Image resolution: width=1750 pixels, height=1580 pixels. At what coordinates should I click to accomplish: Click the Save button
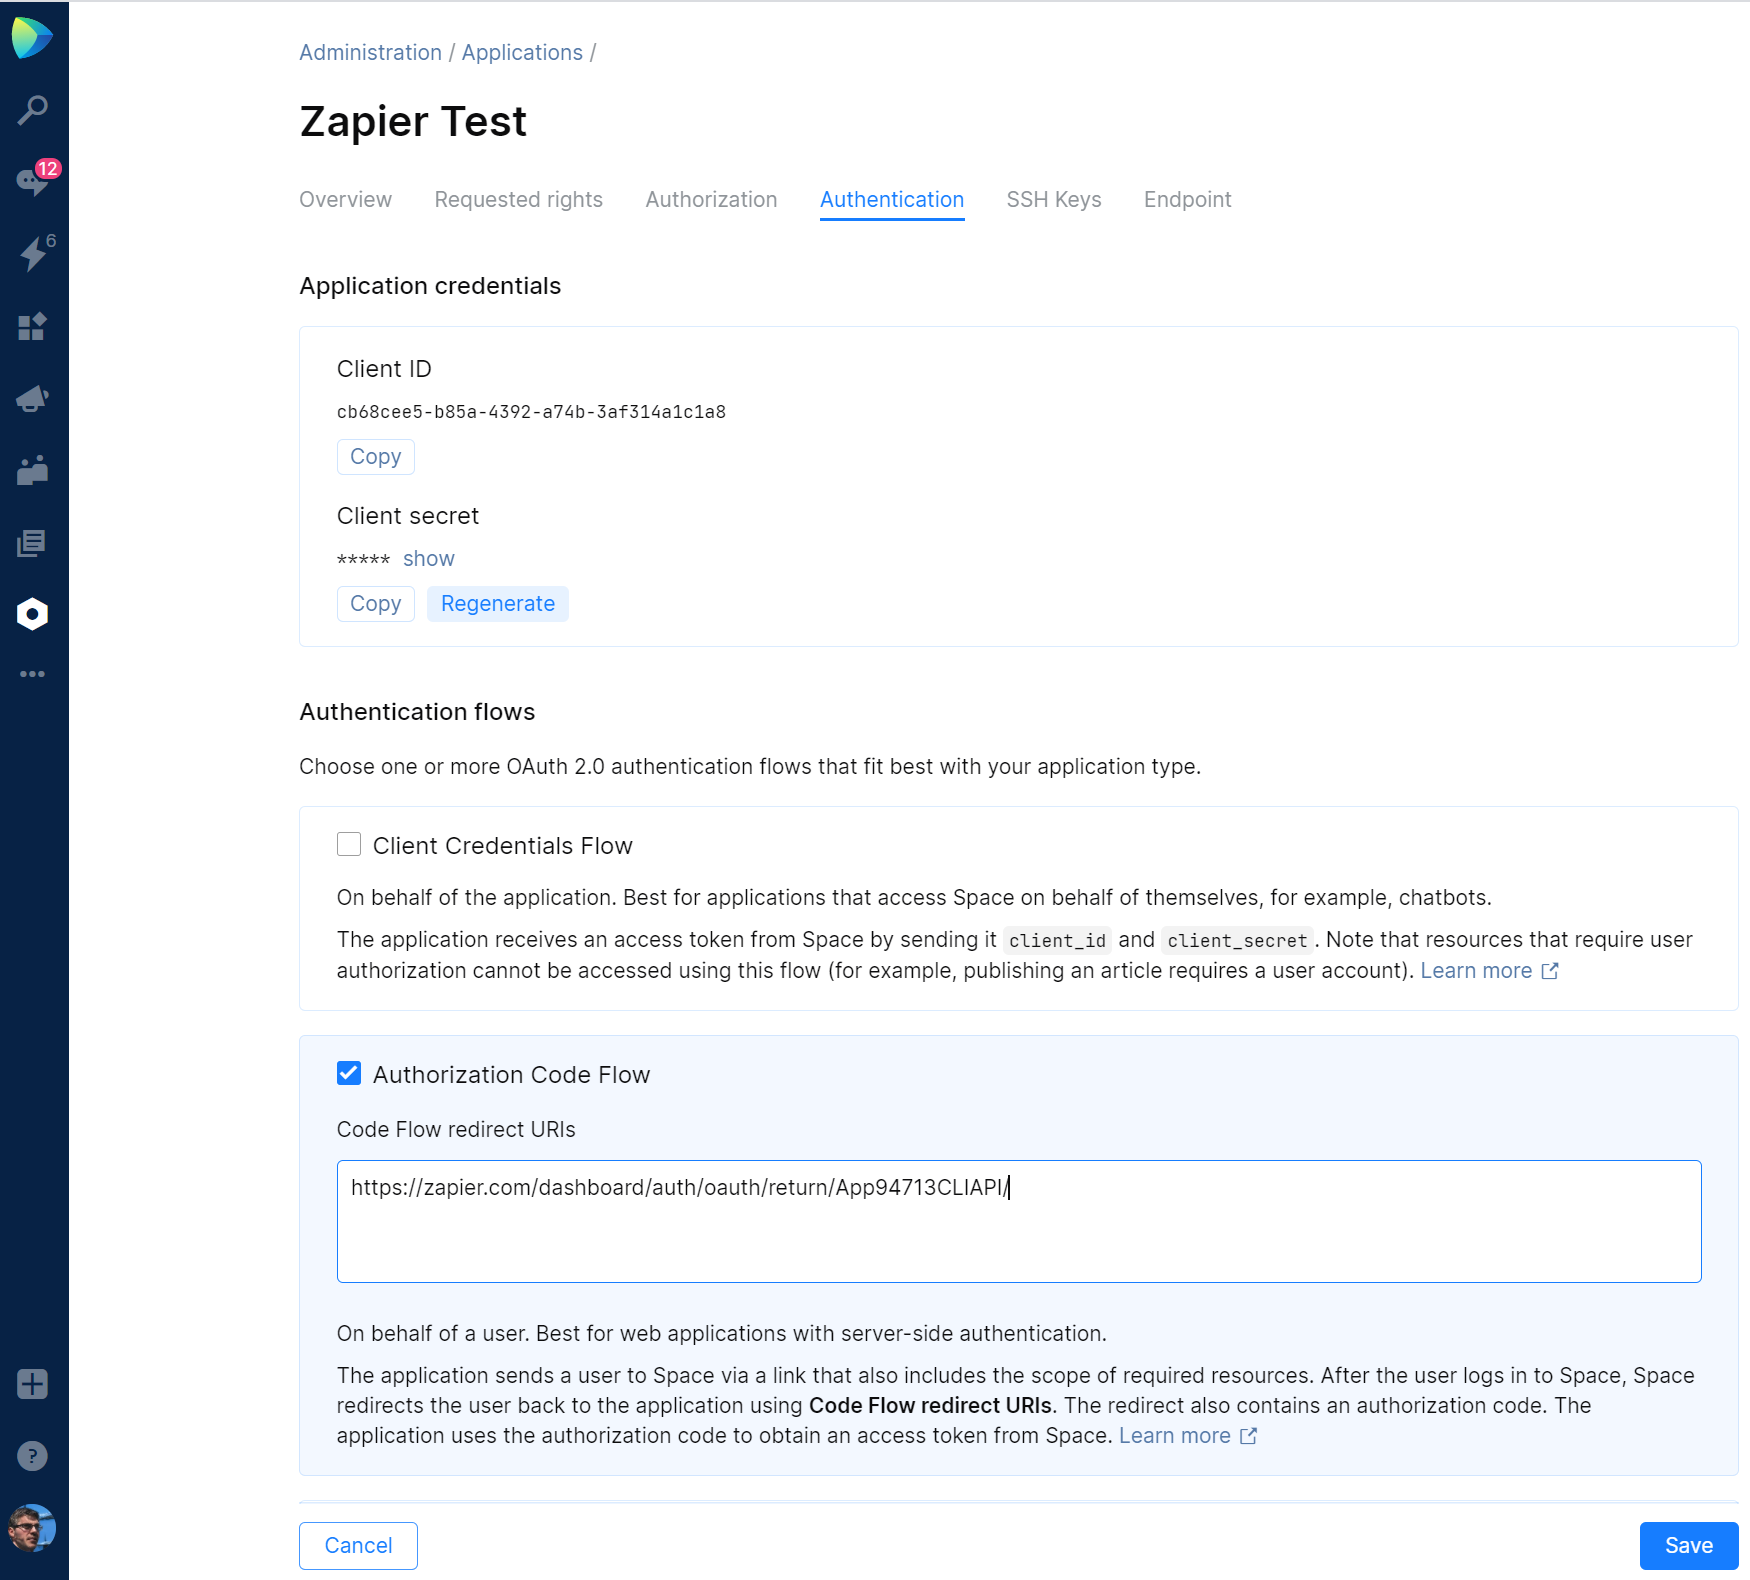[x=1688, y=1546]
